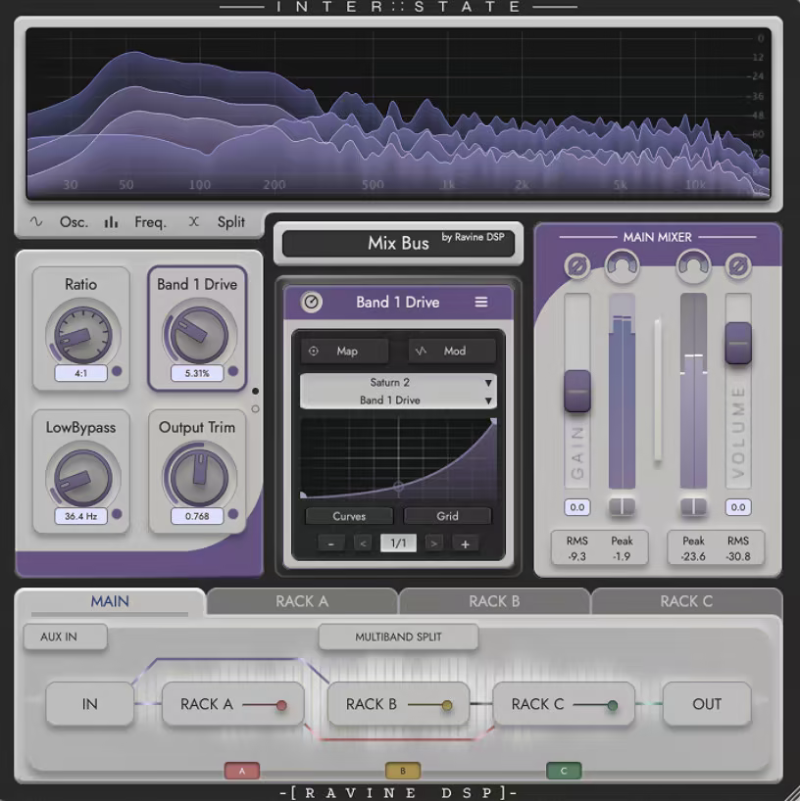
Task: Click the Output Trim knob
Action: [199, 478]
